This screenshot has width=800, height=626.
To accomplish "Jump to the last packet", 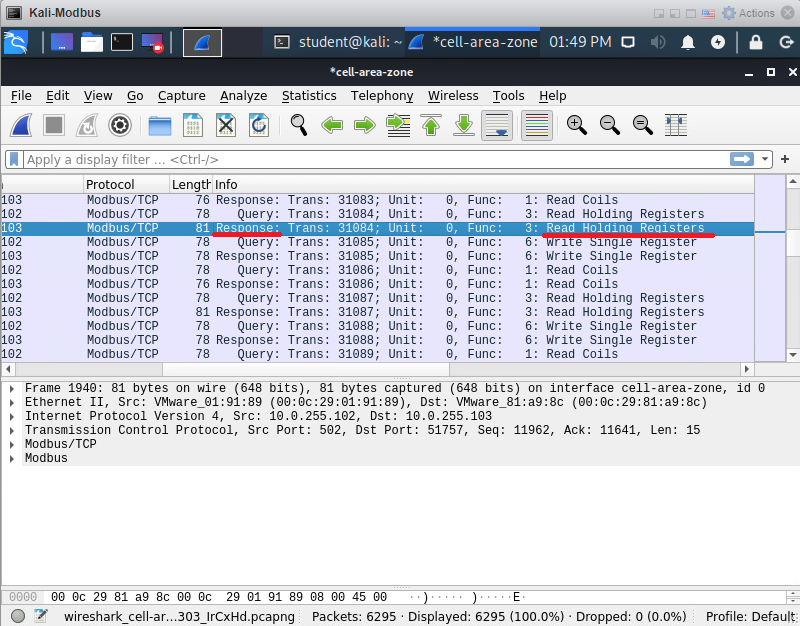I will point(464,125).
